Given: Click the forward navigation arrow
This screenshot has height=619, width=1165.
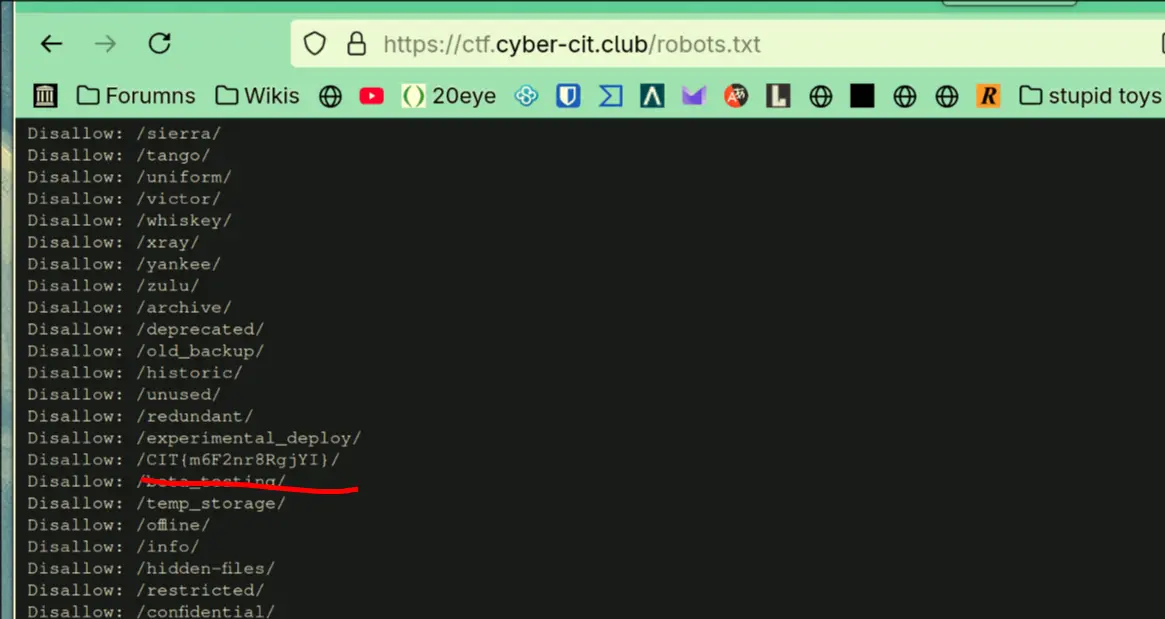Looking at the screenshot, I should [105, 44].
